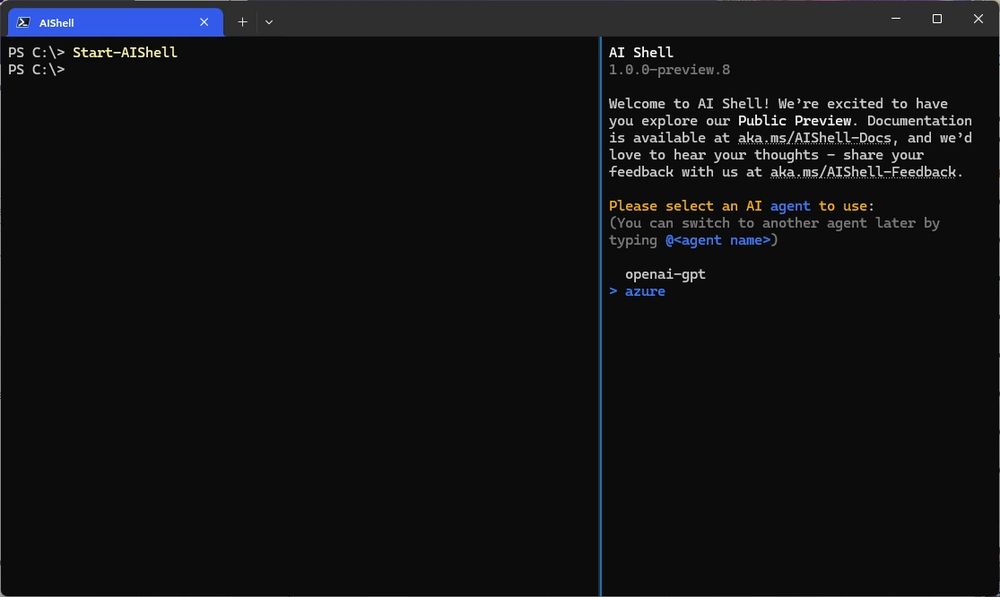1000x597 pixels.
Task: Close the AIShell tab
Action: (x=204, y=22)
